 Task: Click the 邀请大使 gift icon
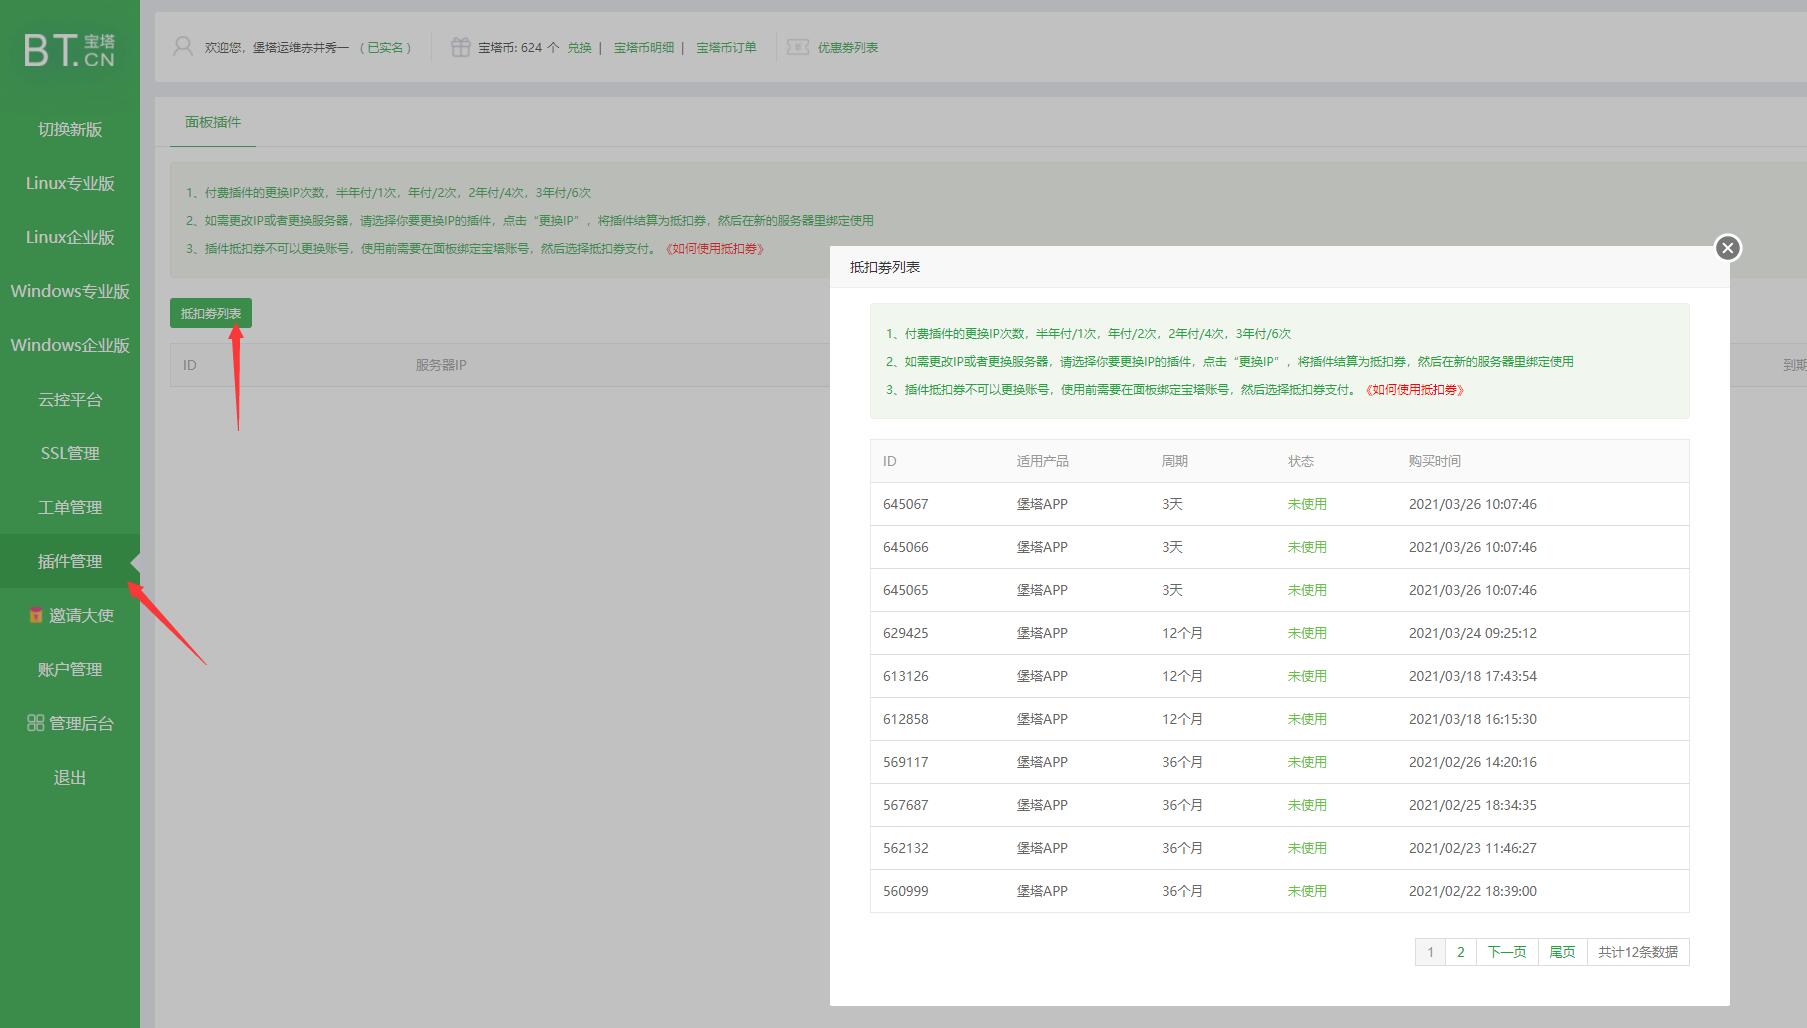[35, 615]
